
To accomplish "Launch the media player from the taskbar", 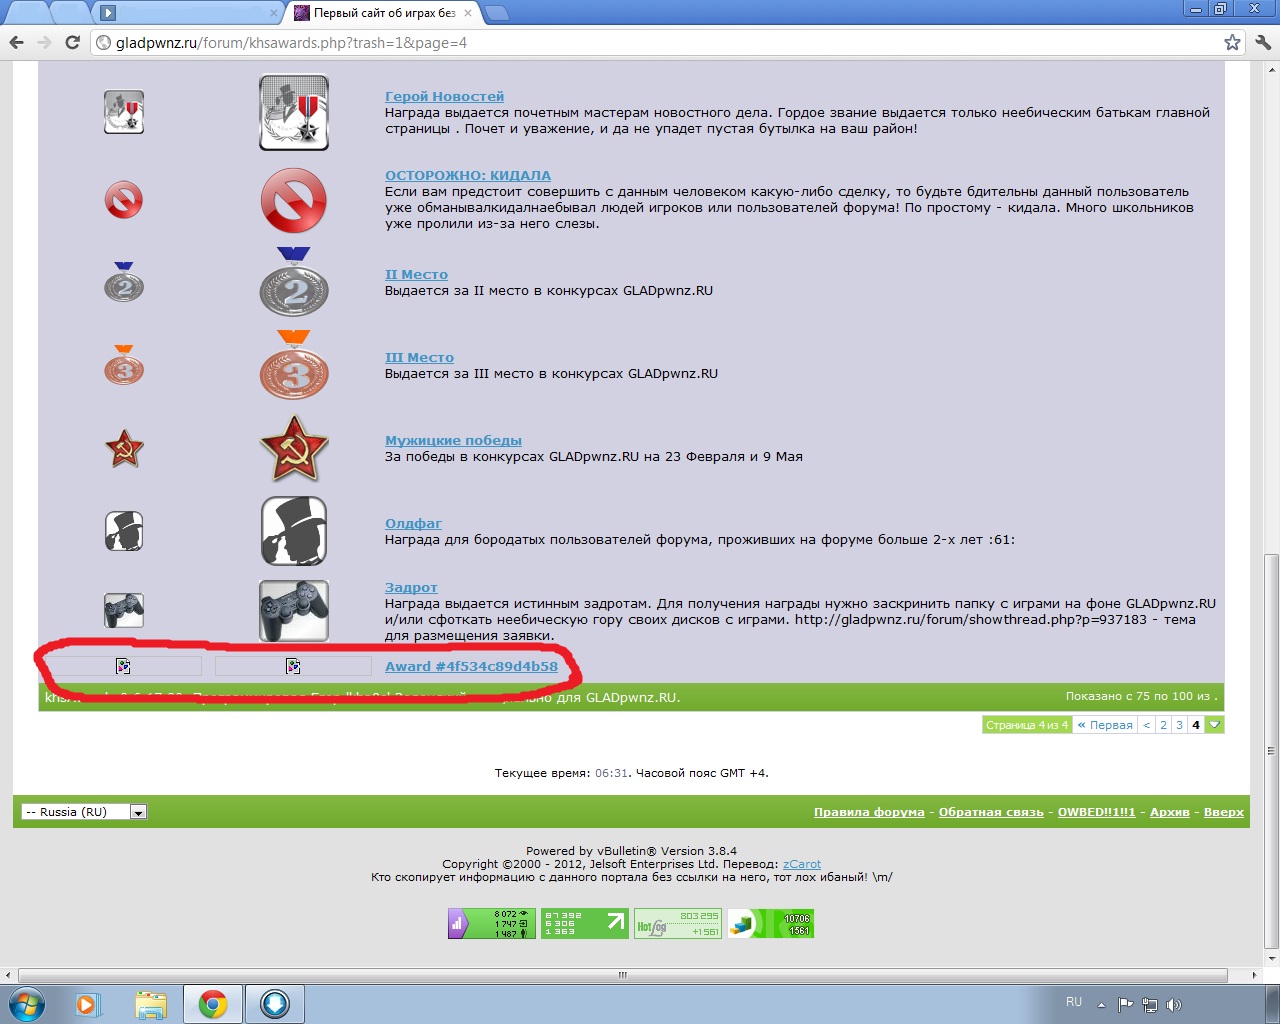I will point(89,1004).
